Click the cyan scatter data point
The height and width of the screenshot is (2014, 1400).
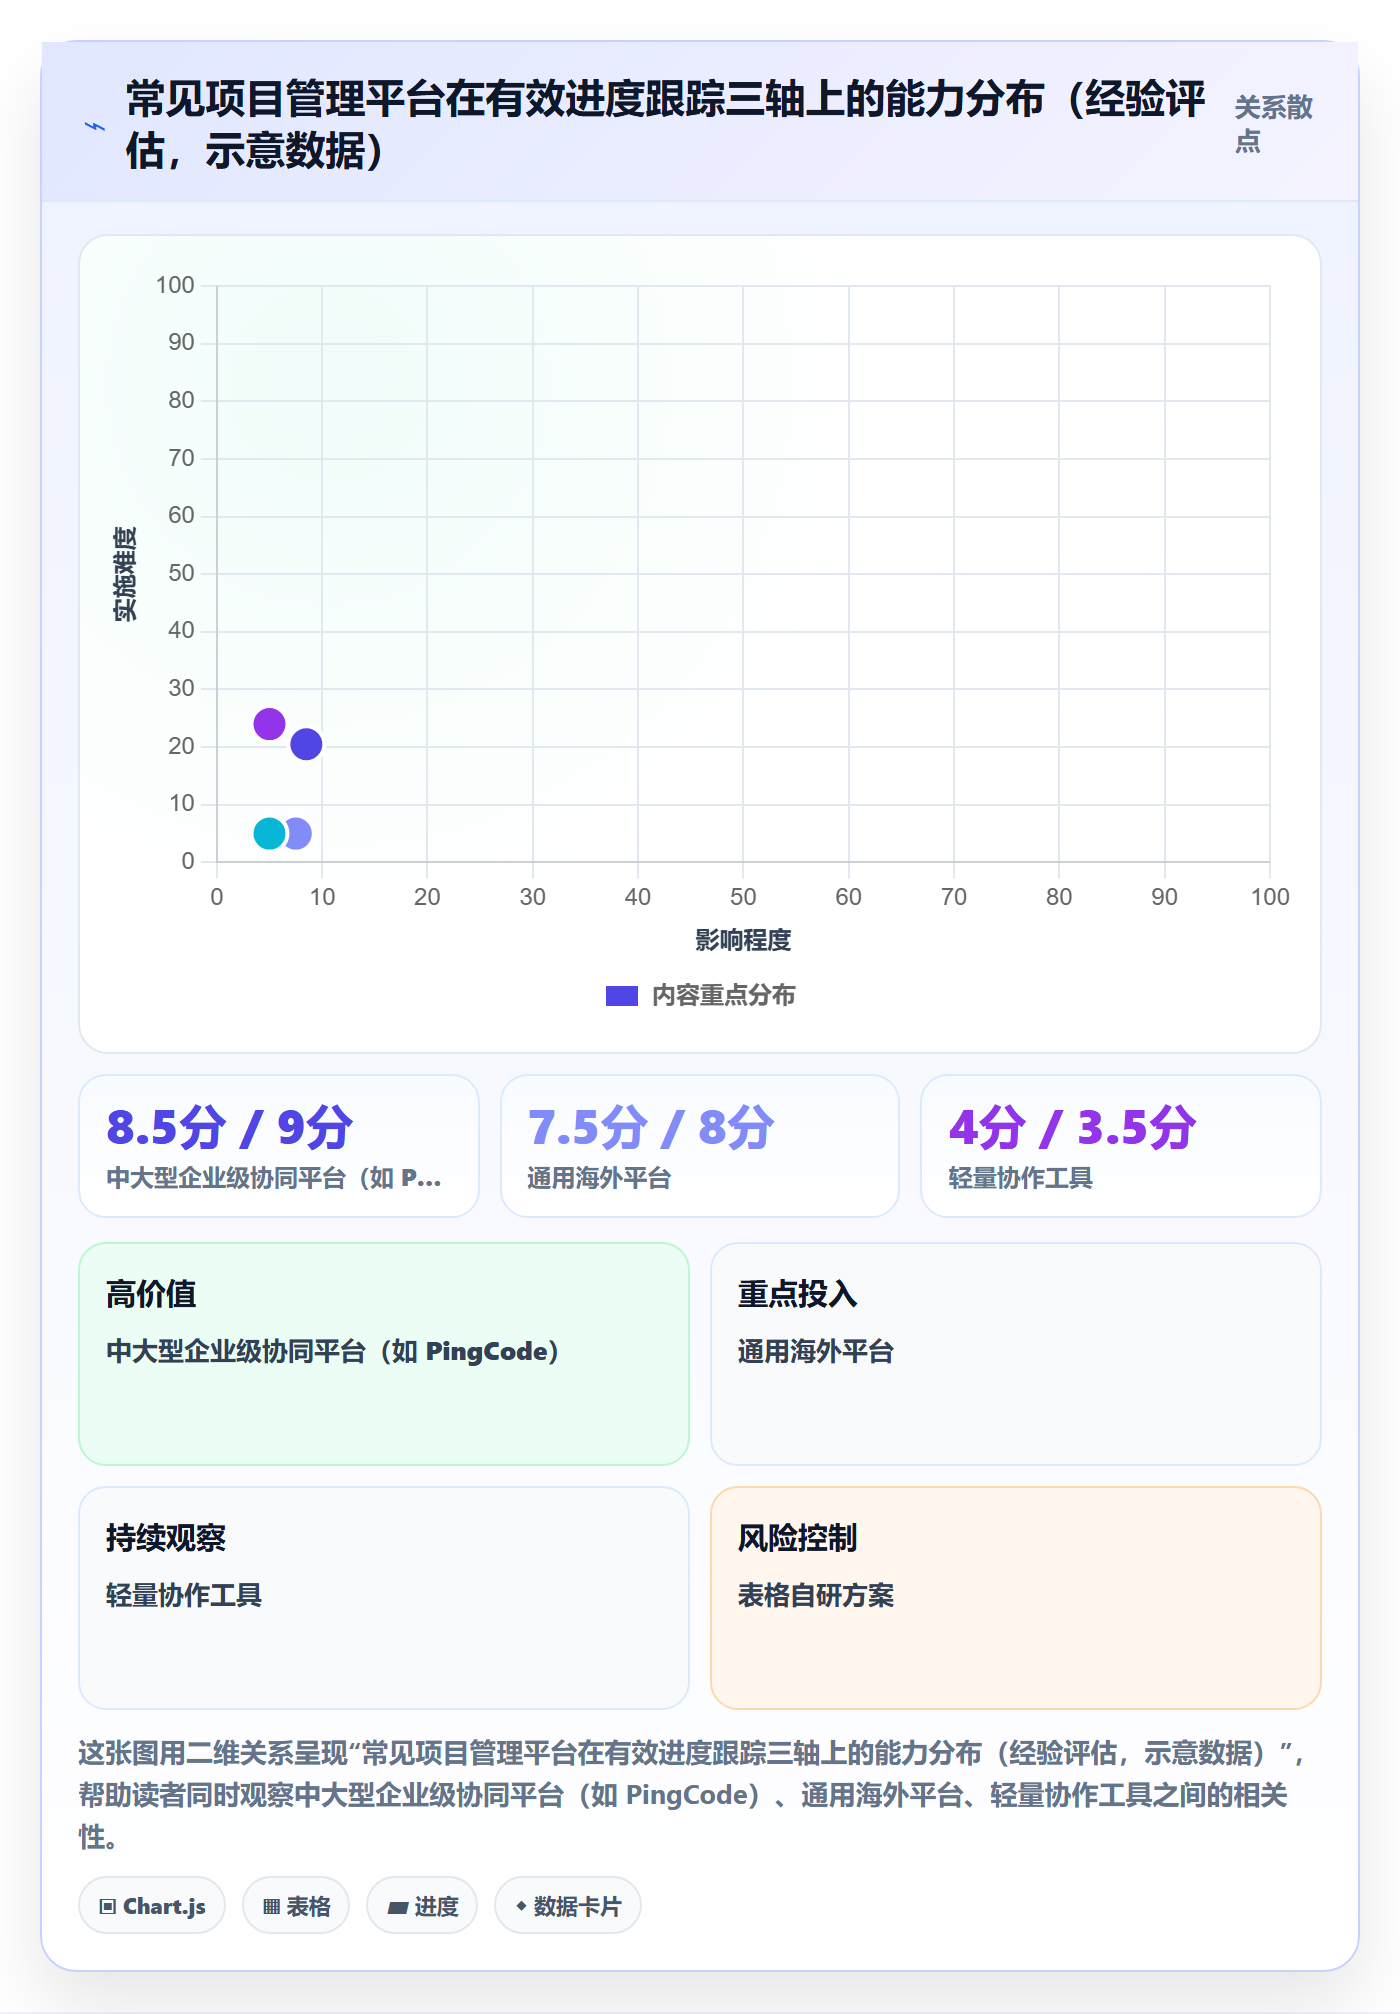(269, 833)
